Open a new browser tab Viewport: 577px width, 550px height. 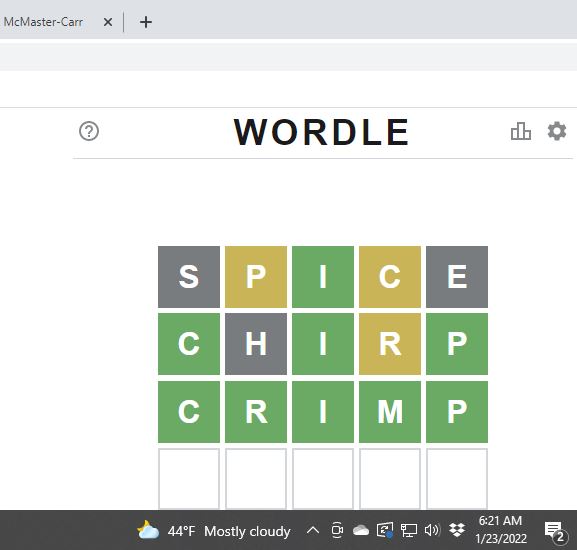(146, 22)
